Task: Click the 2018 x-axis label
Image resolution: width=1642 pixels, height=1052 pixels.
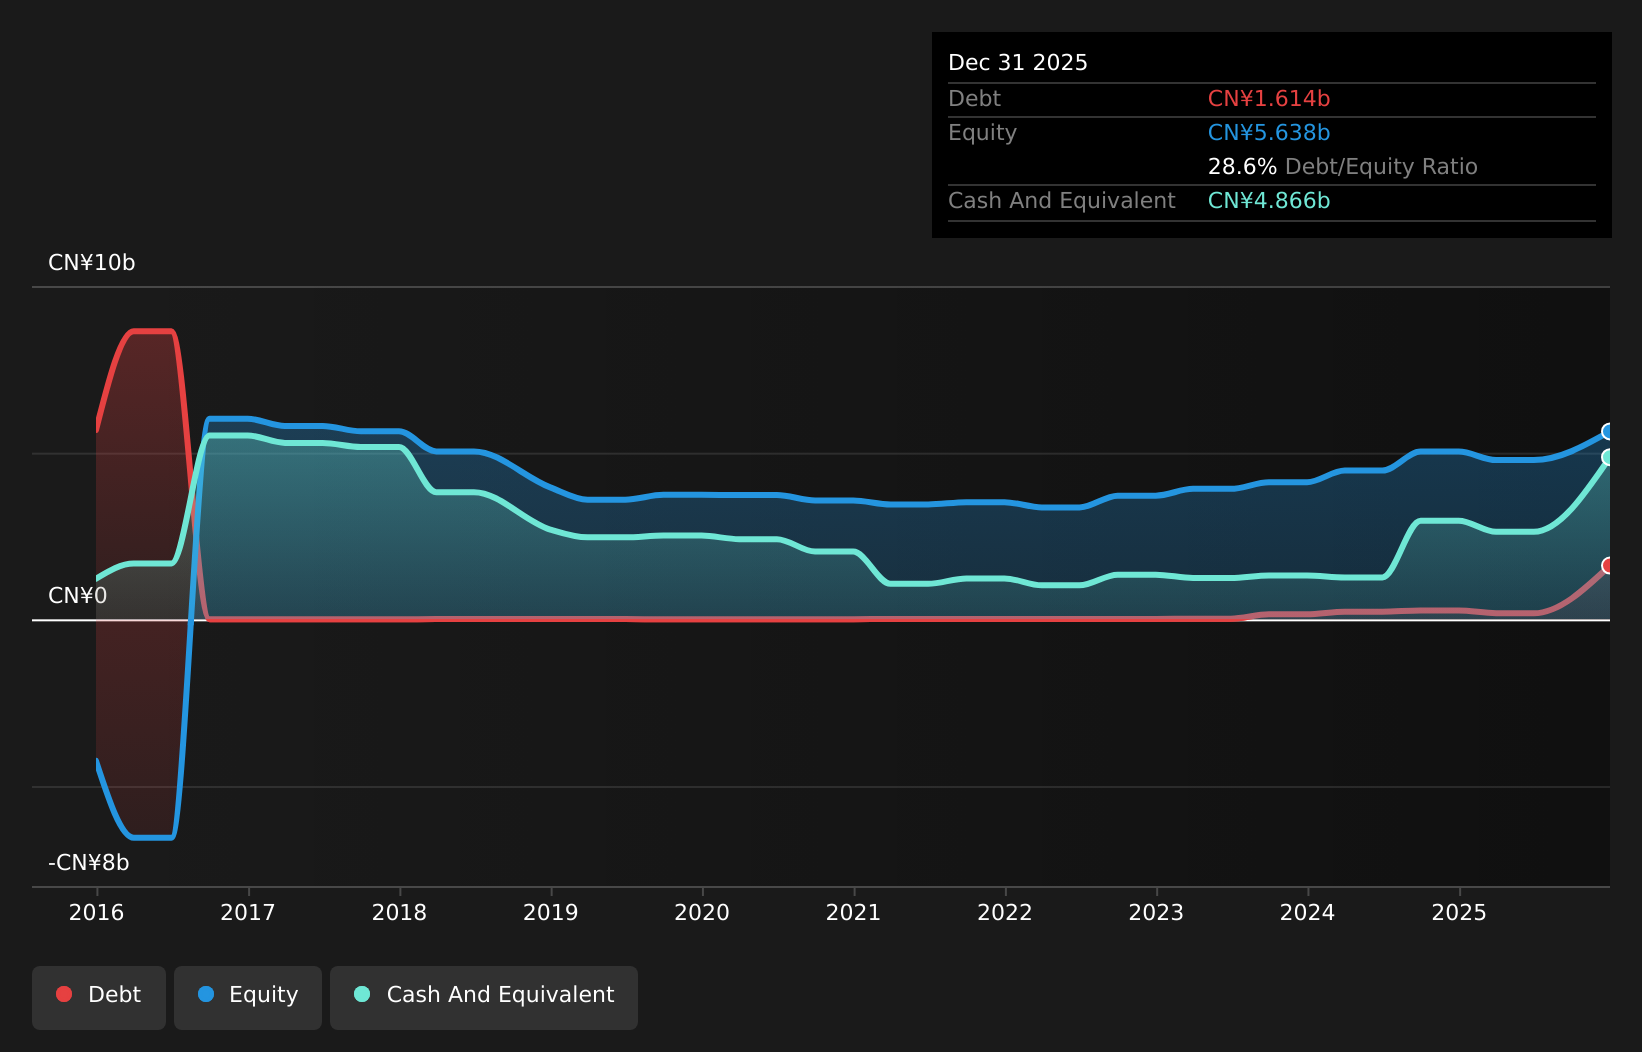Action: point(399,913)
